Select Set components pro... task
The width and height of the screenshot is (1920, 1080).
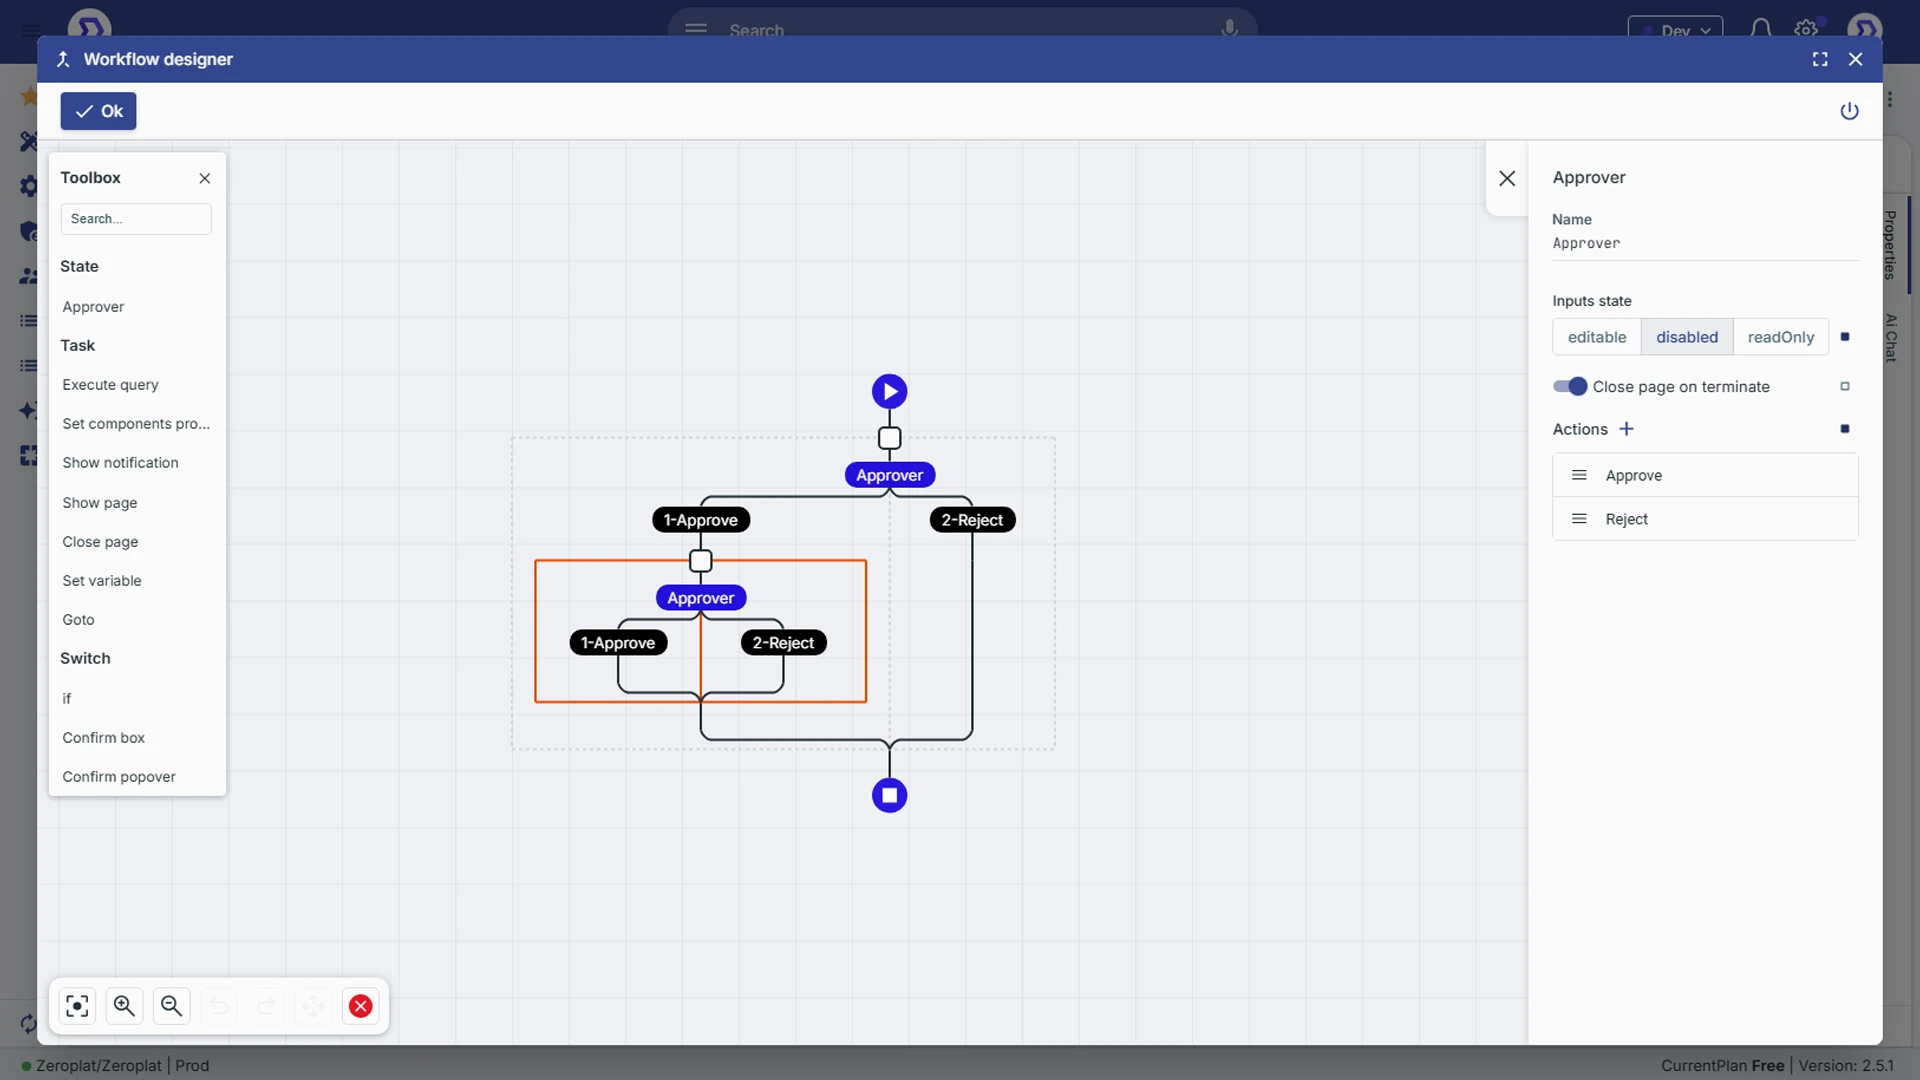(x=136, y=424)
